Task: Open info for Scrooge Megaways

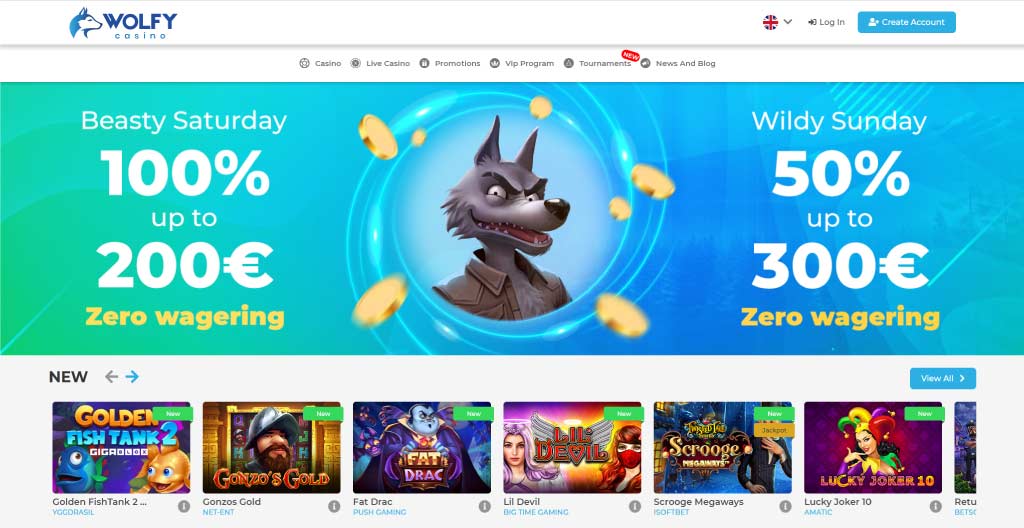Action: [x=785, y=506]
